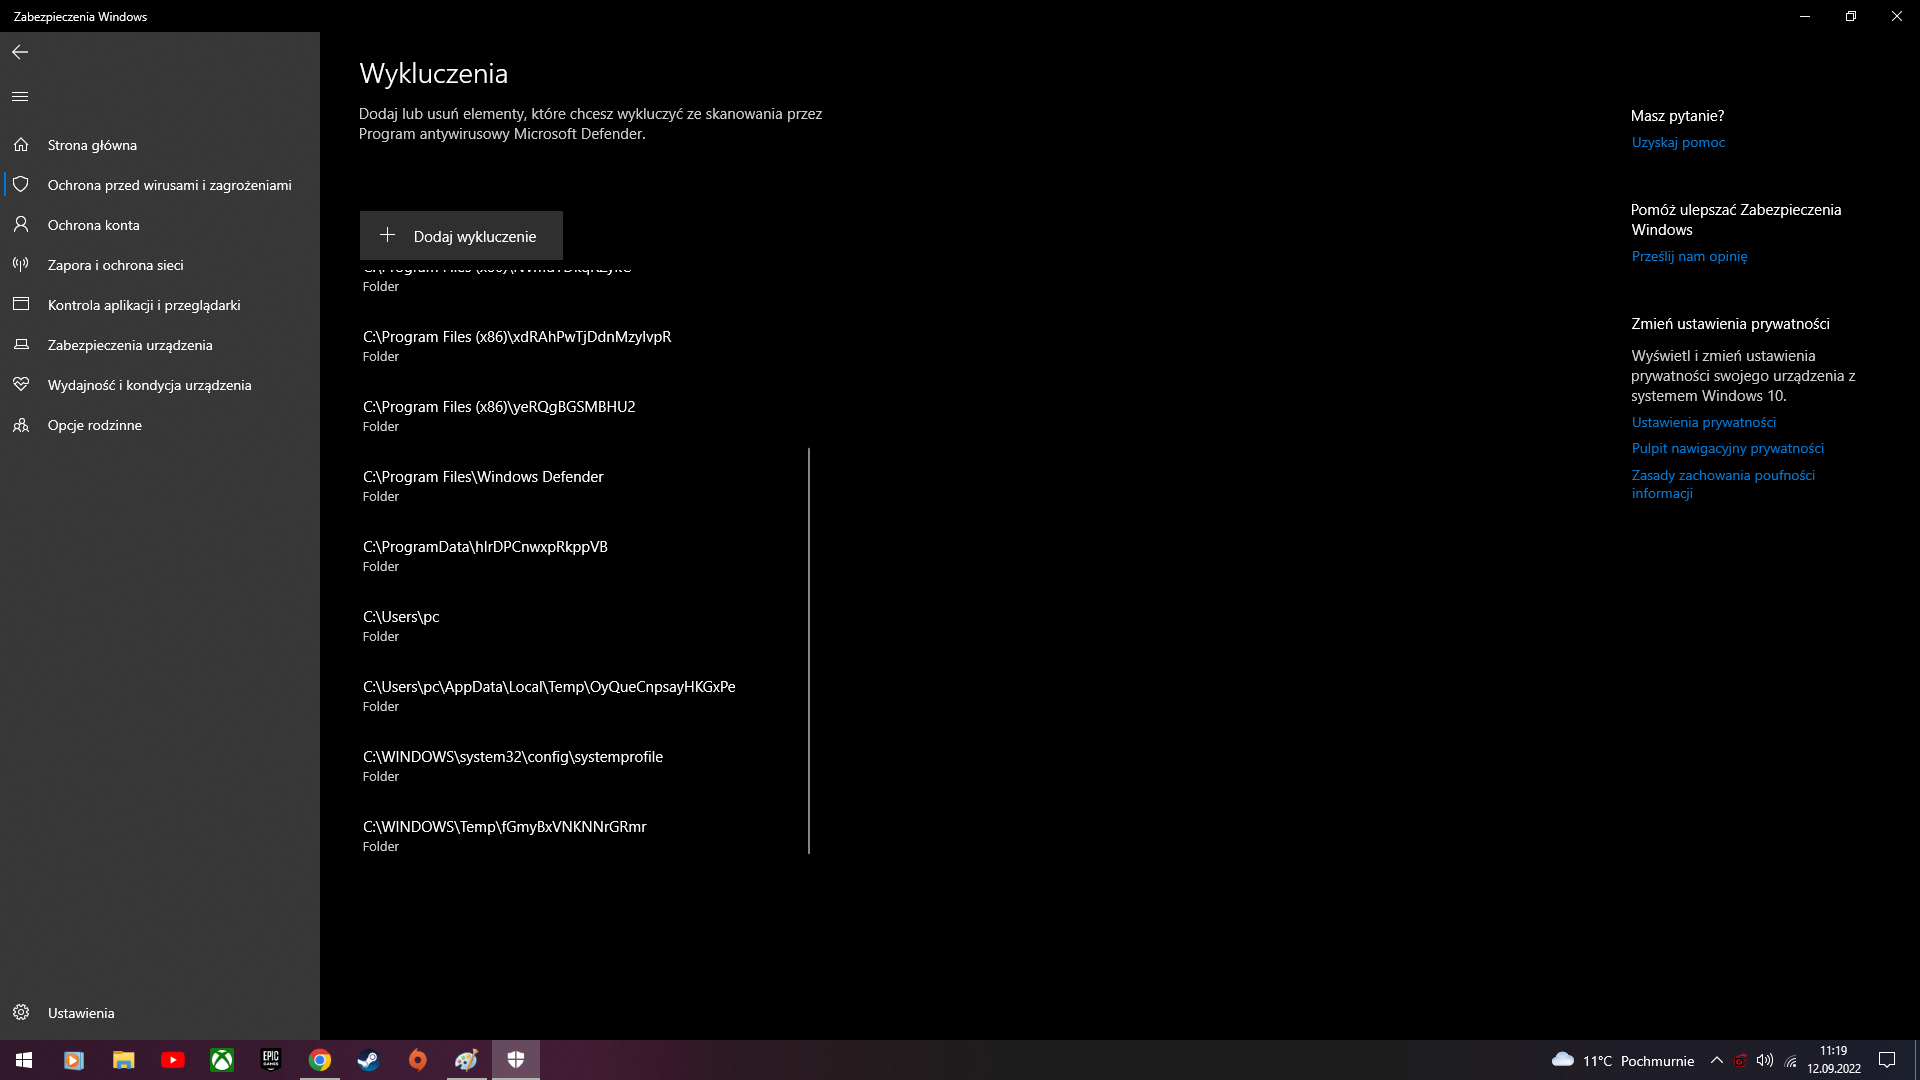Click the window icon for Kontrola aplikacji
The height and width of the screenshot is (1080, 1920).
[x=21, y=305]
